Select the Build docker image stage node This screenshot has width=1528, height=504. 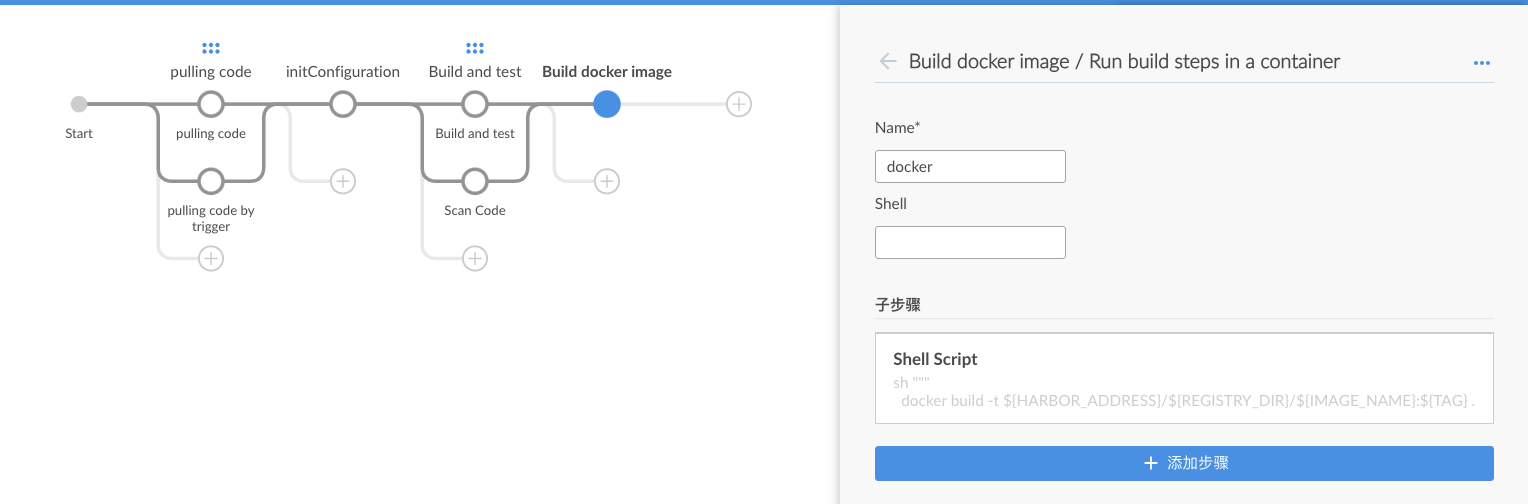click(x=607, y=104)
